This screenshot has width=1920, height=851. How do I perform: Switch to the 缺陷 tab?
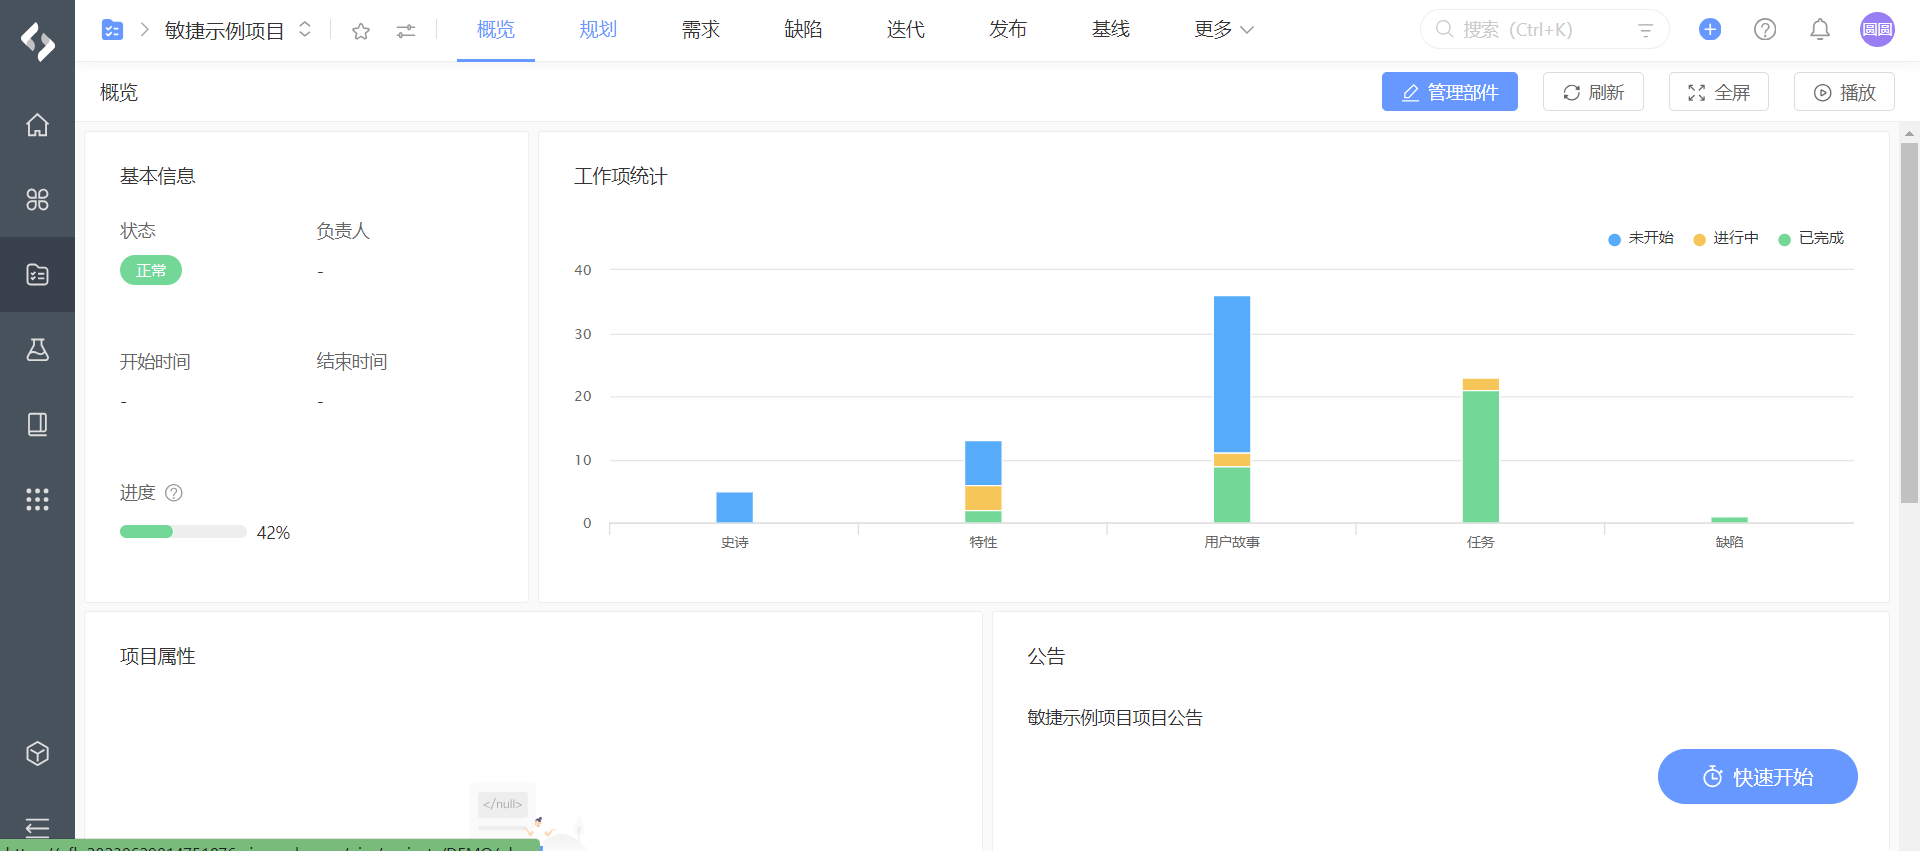pos(803,29)
